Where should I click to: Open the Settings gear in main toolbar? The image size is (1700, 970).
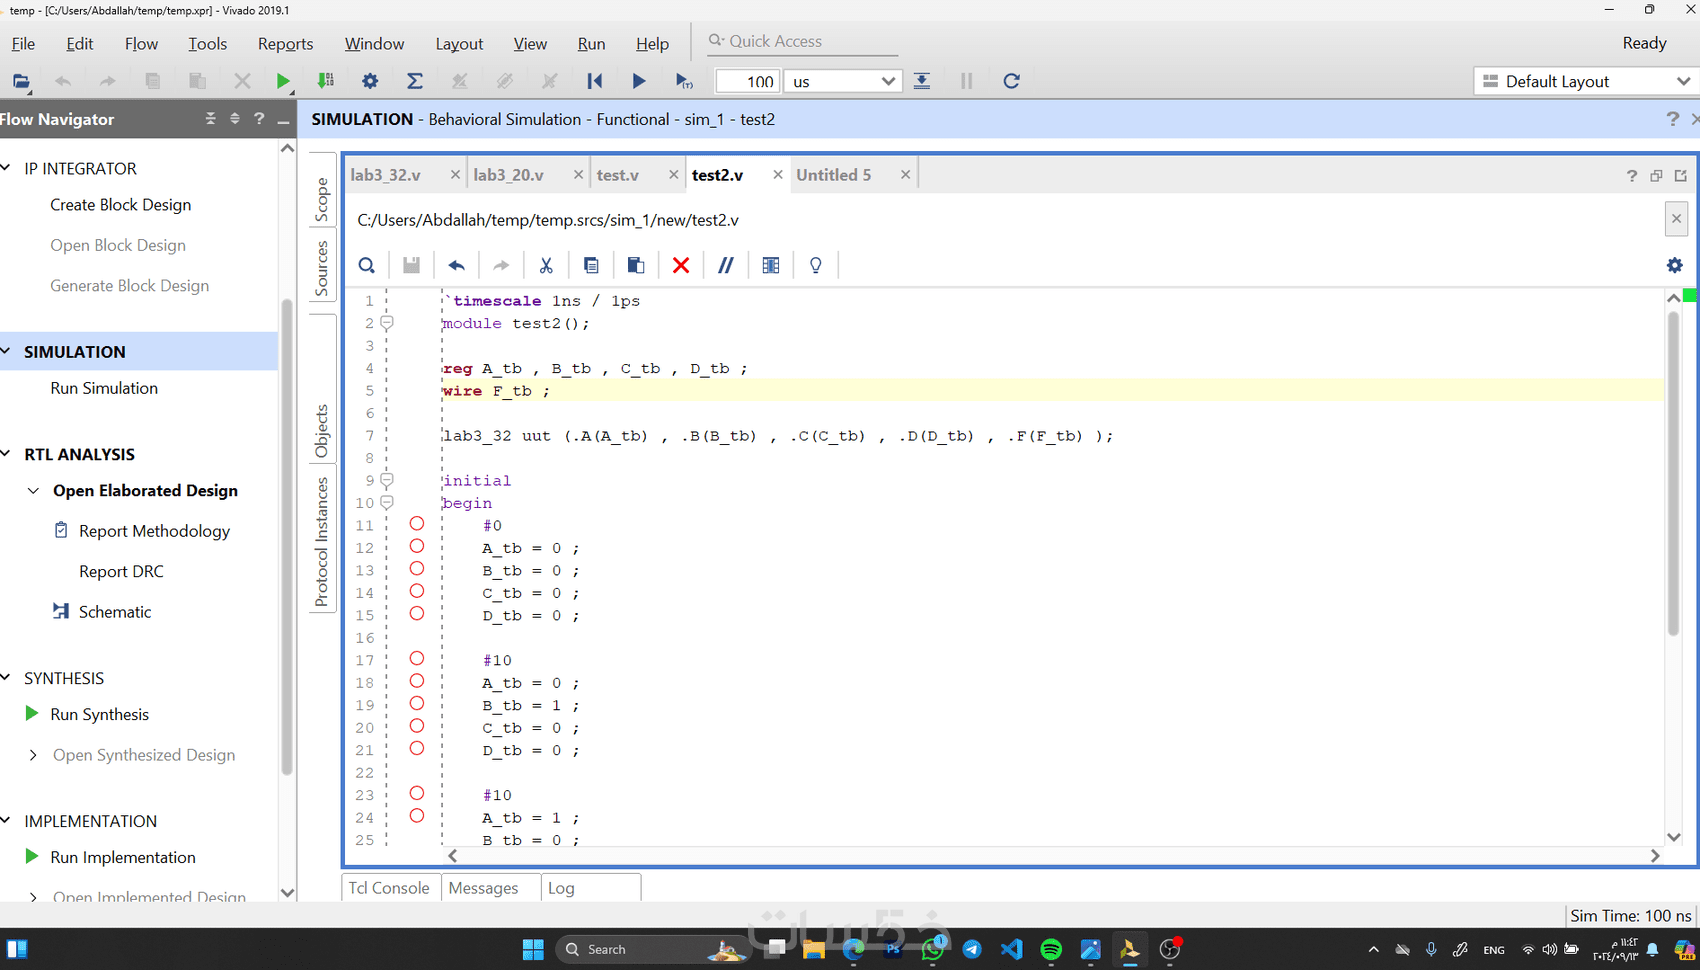pyautogui.click(x=370, y=81)
